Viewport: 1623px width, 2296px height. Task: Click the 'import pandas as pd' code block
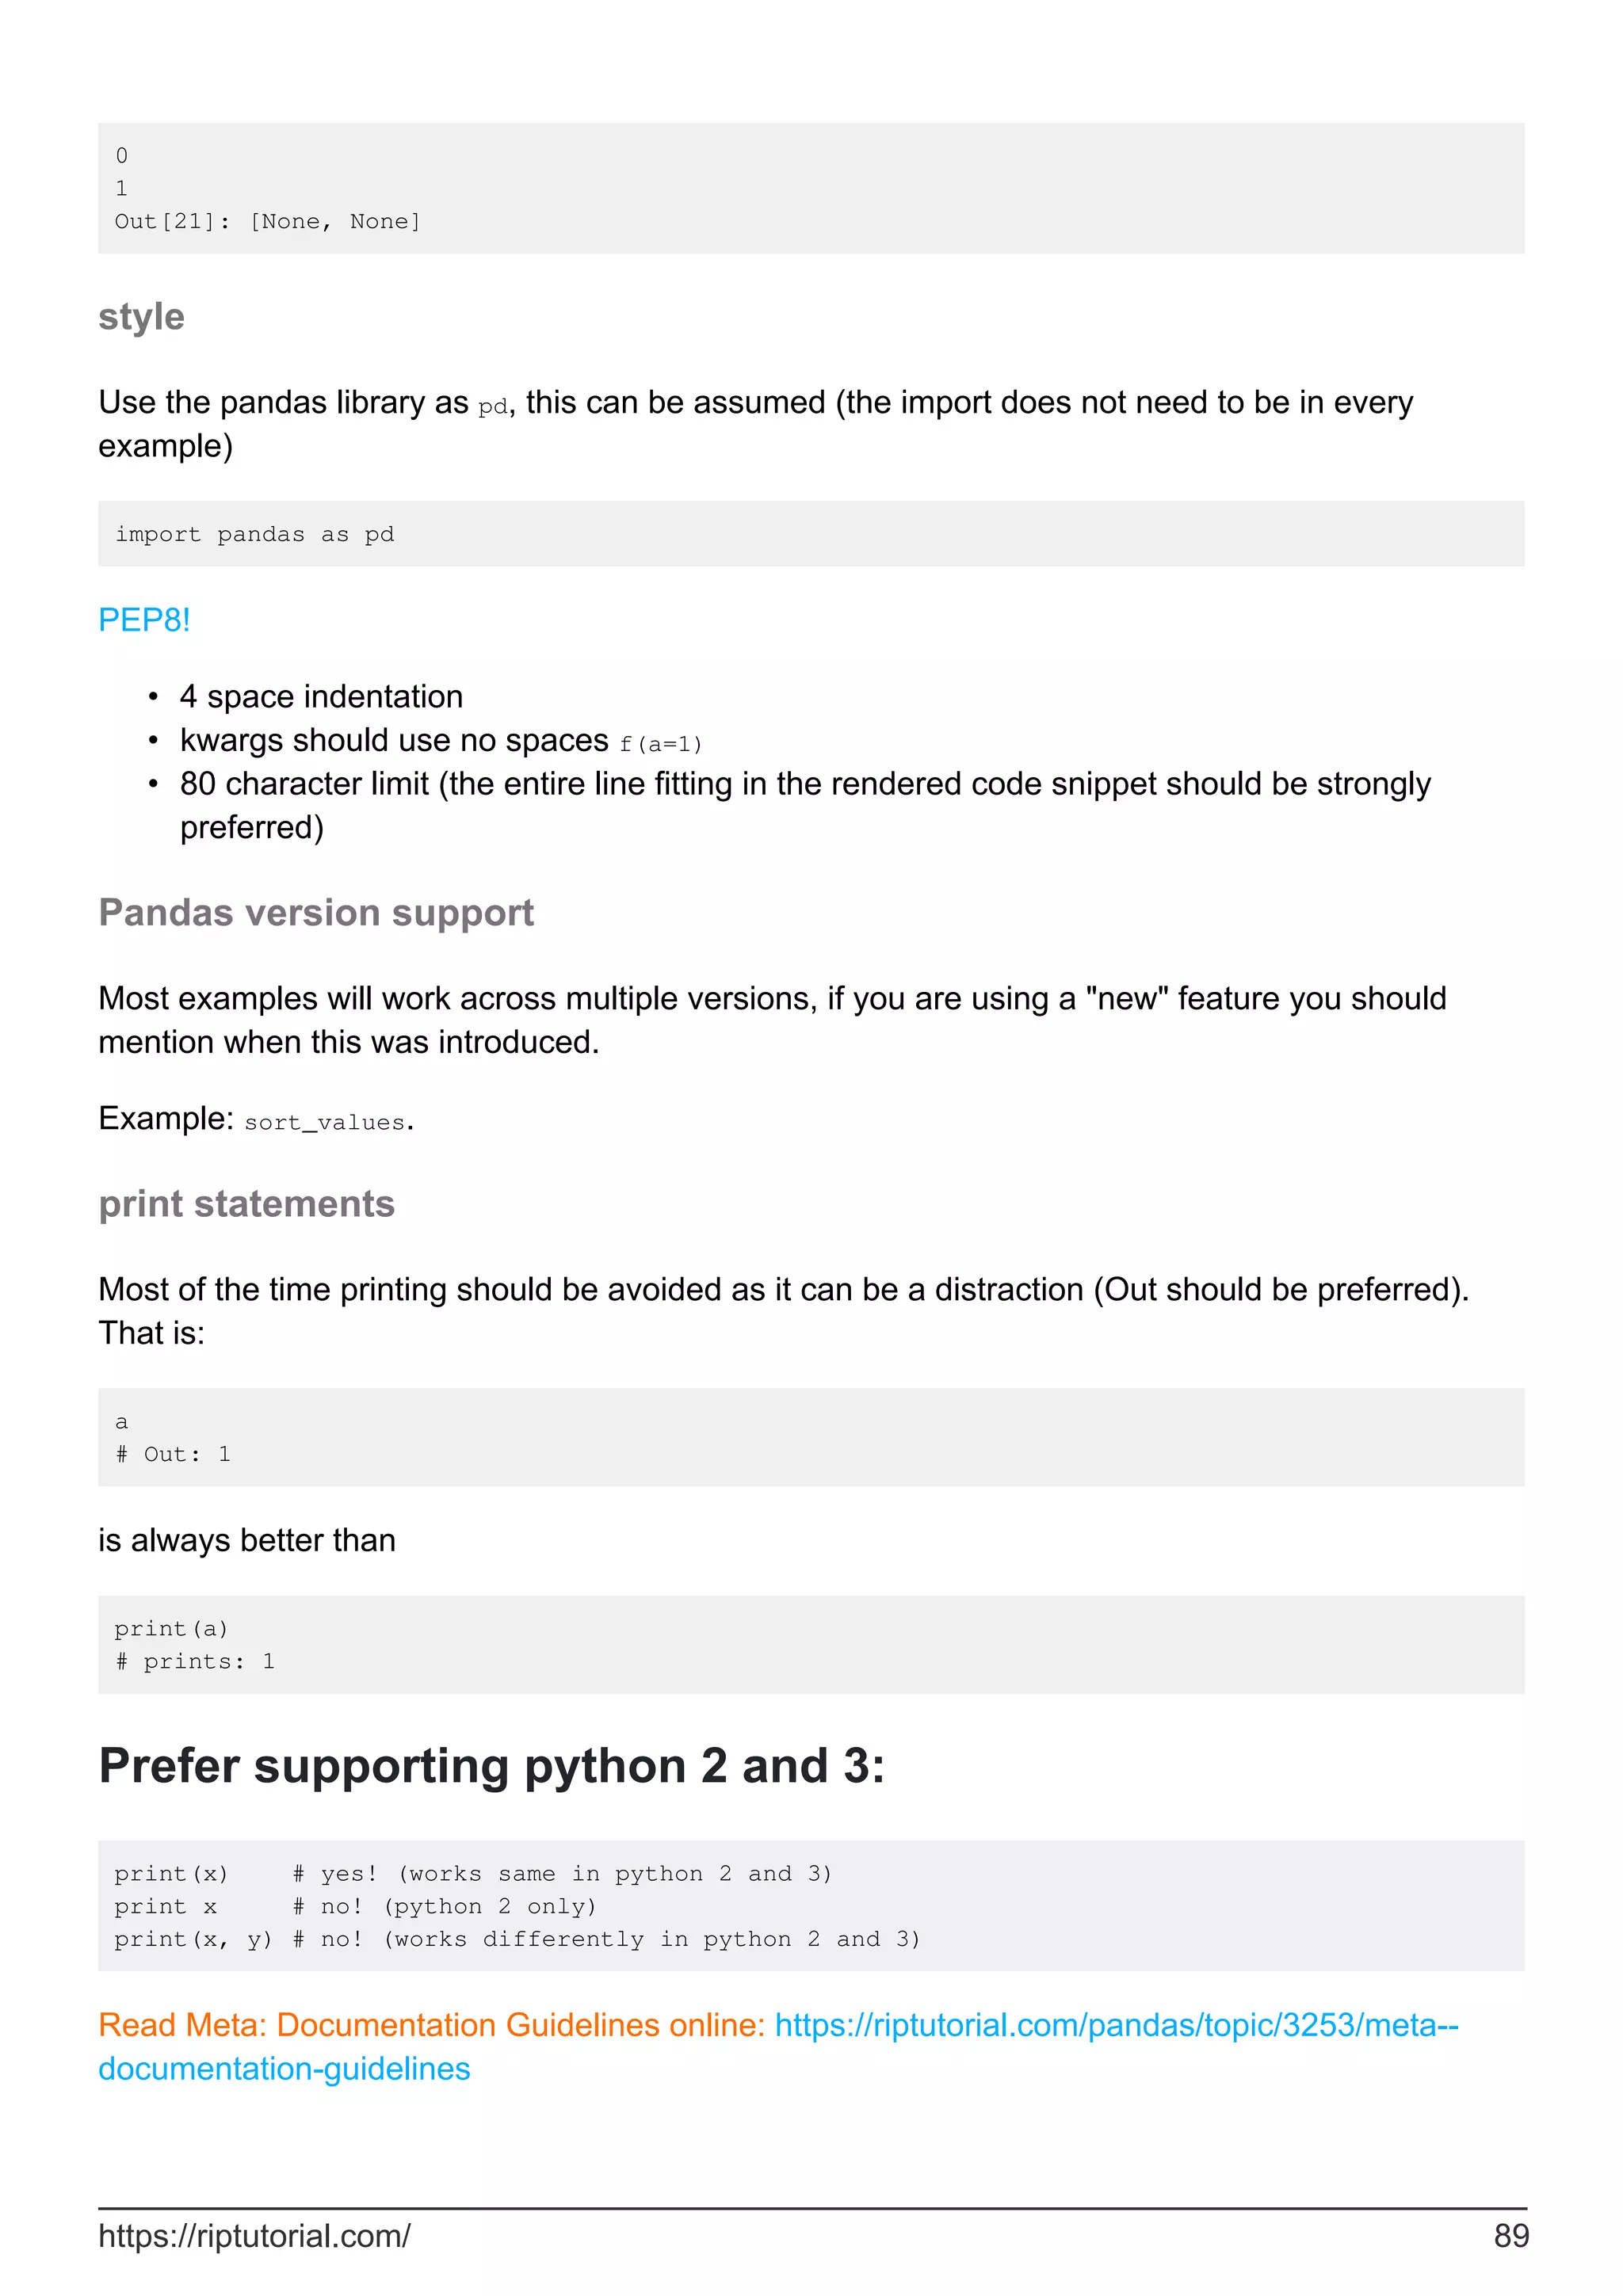[254, 534]
